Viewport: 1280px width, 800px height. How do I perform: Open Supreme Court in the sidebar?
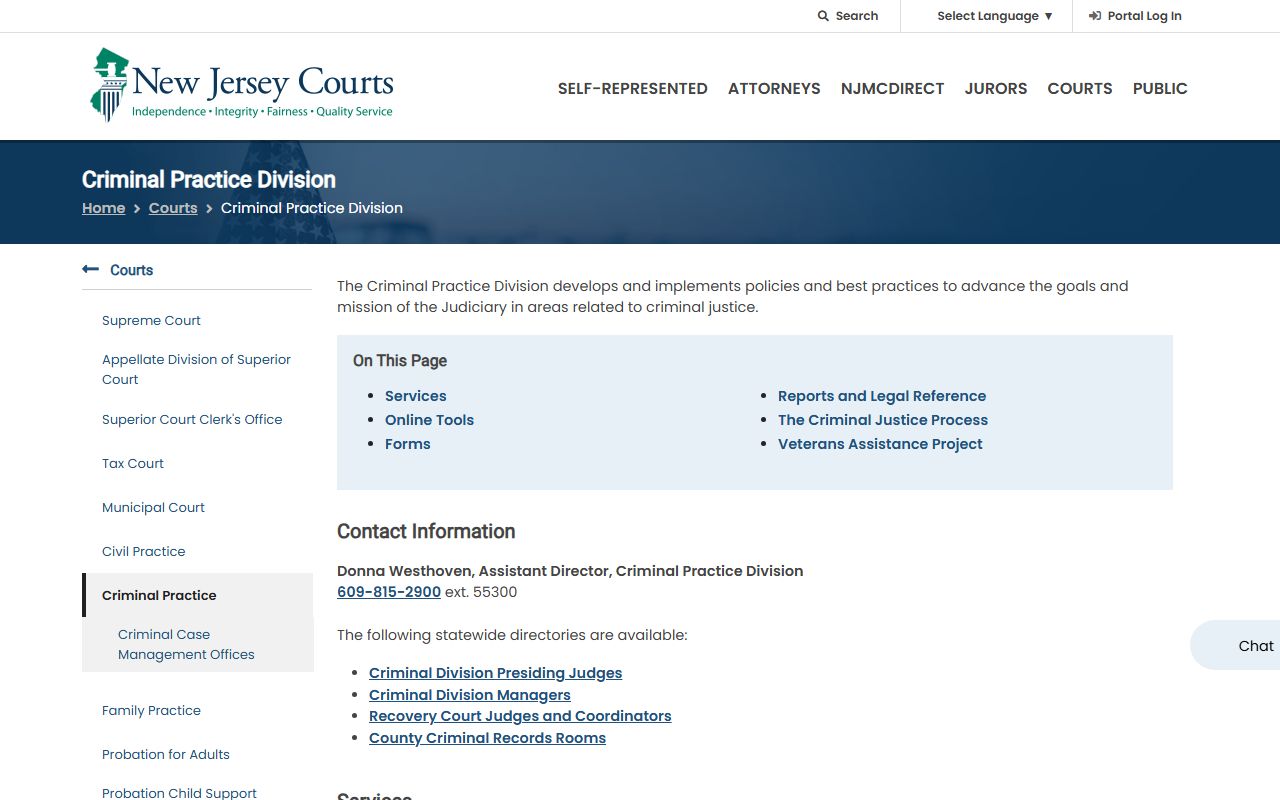151,320
